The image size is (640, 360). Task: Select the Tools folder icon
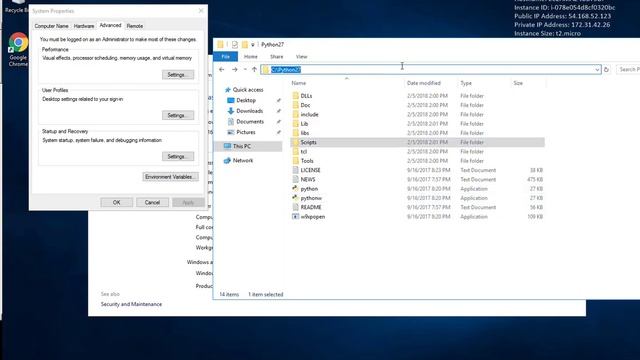(296, 161)
